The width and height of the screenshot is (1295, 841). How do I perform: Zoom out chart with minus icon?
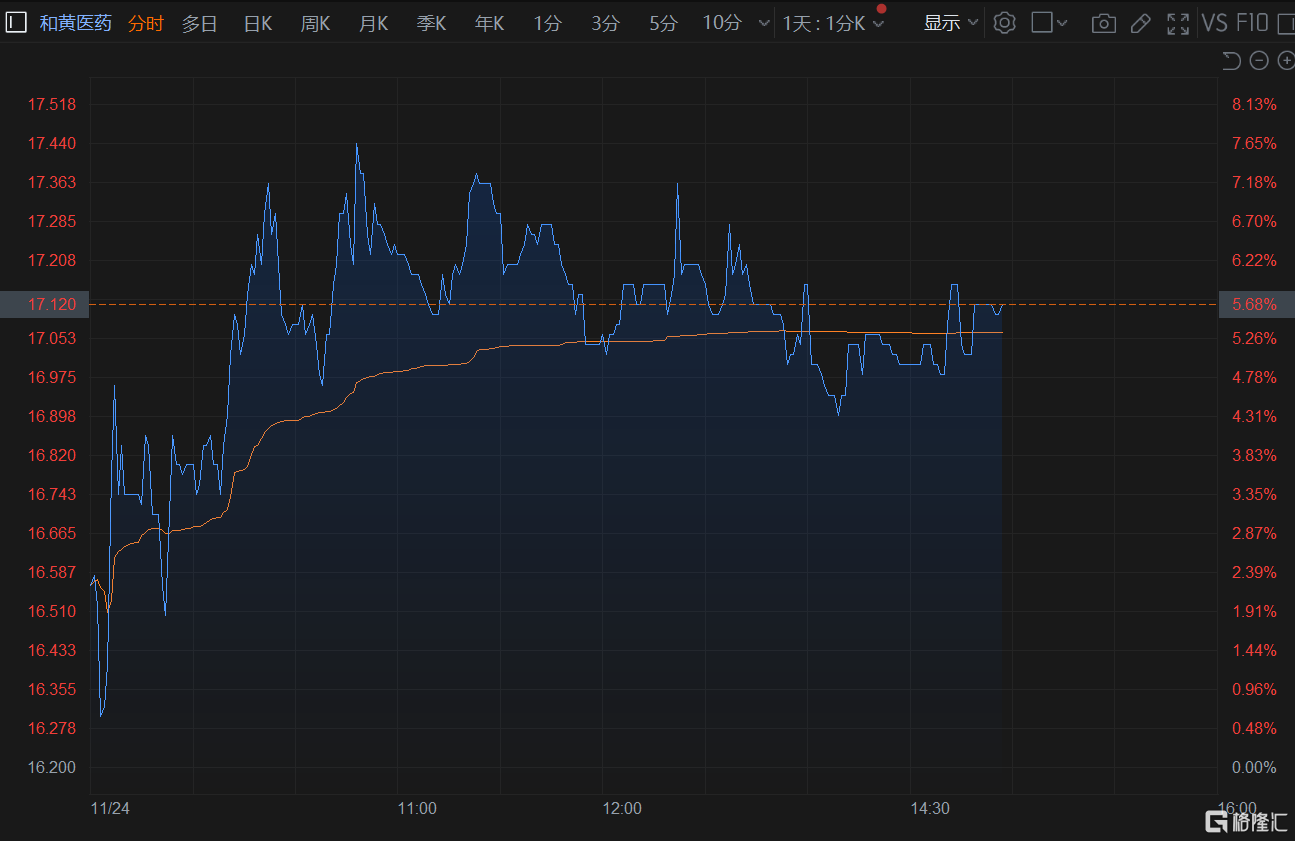click(1259, 61)
